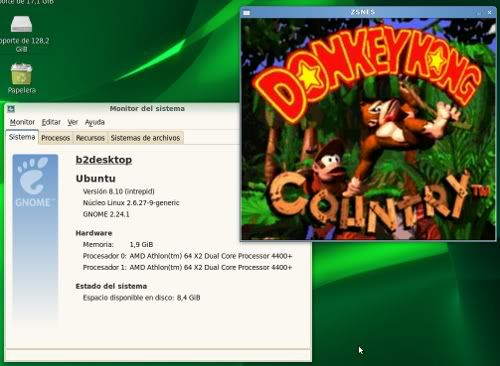Screen dimensions: 500x366
Task: Click the Hardware section heading
Action: tap(94, 233)
